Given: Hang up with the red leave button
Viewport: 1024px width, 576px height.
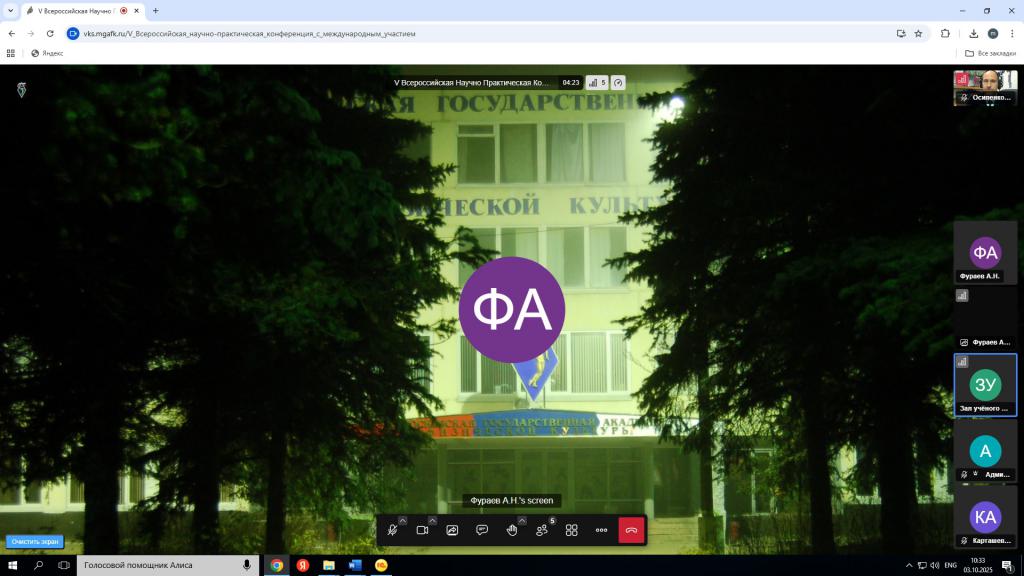Looking at the screenshot, I should click(x=631, y=530).
